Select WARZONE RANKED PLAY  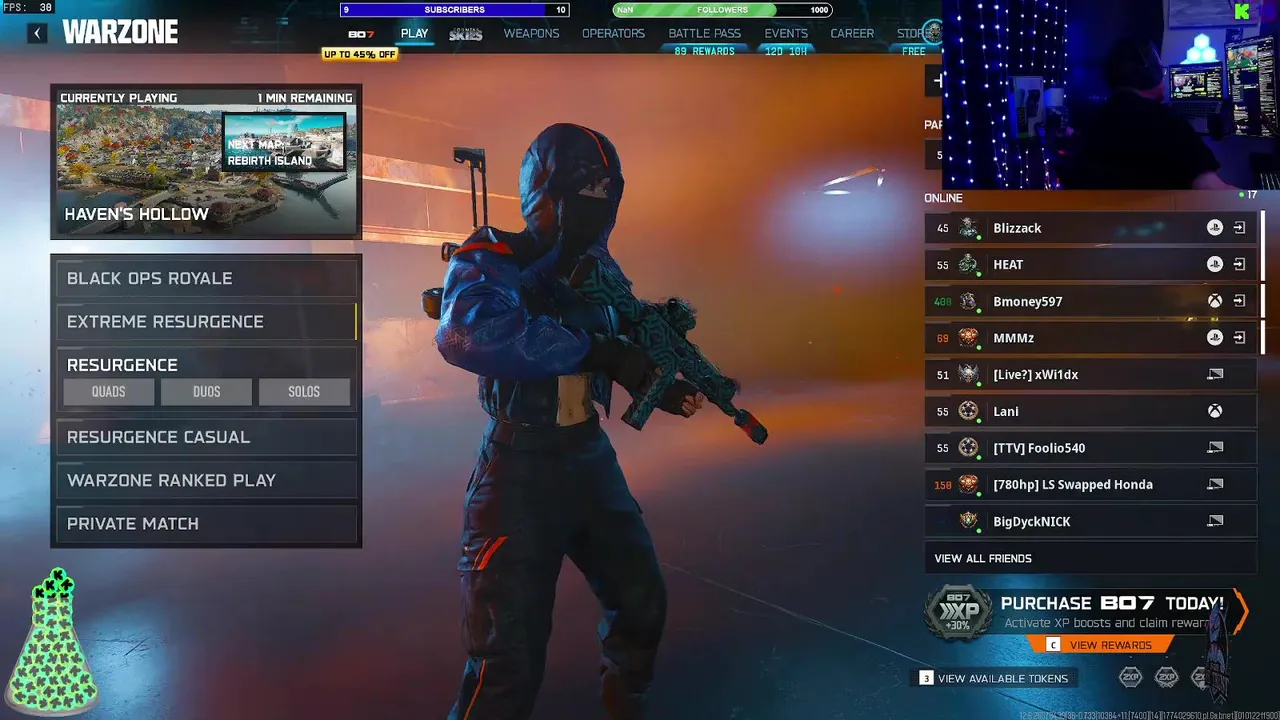coord(206,480)
